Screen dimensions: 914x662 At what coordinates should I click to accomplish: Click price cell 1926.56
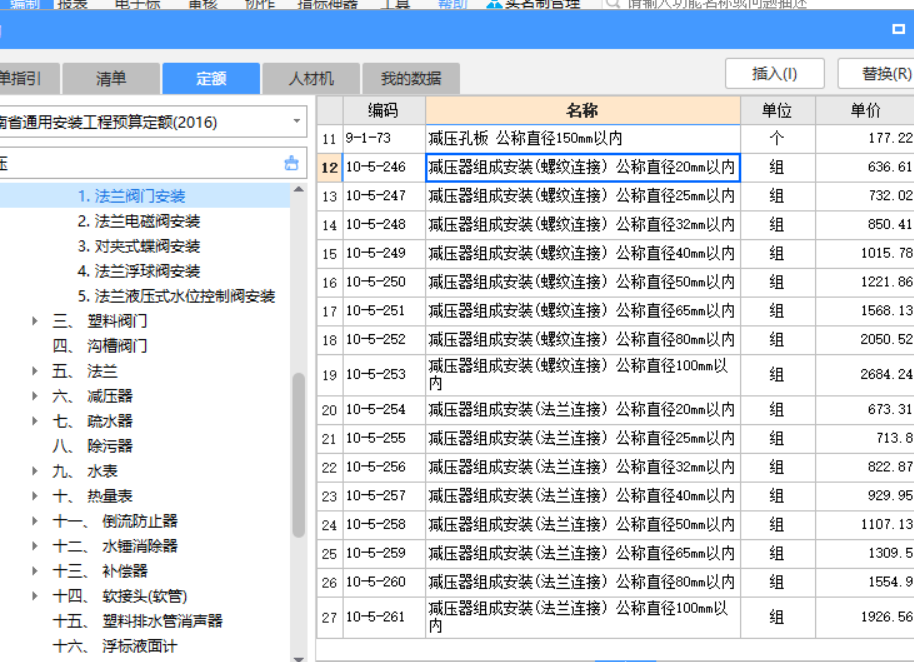pos(865,617)
